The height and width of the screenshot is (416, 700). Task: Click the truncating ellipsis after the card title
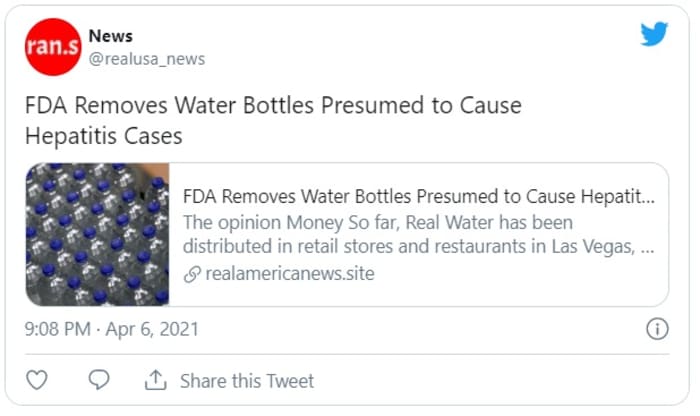click(647, 195)
